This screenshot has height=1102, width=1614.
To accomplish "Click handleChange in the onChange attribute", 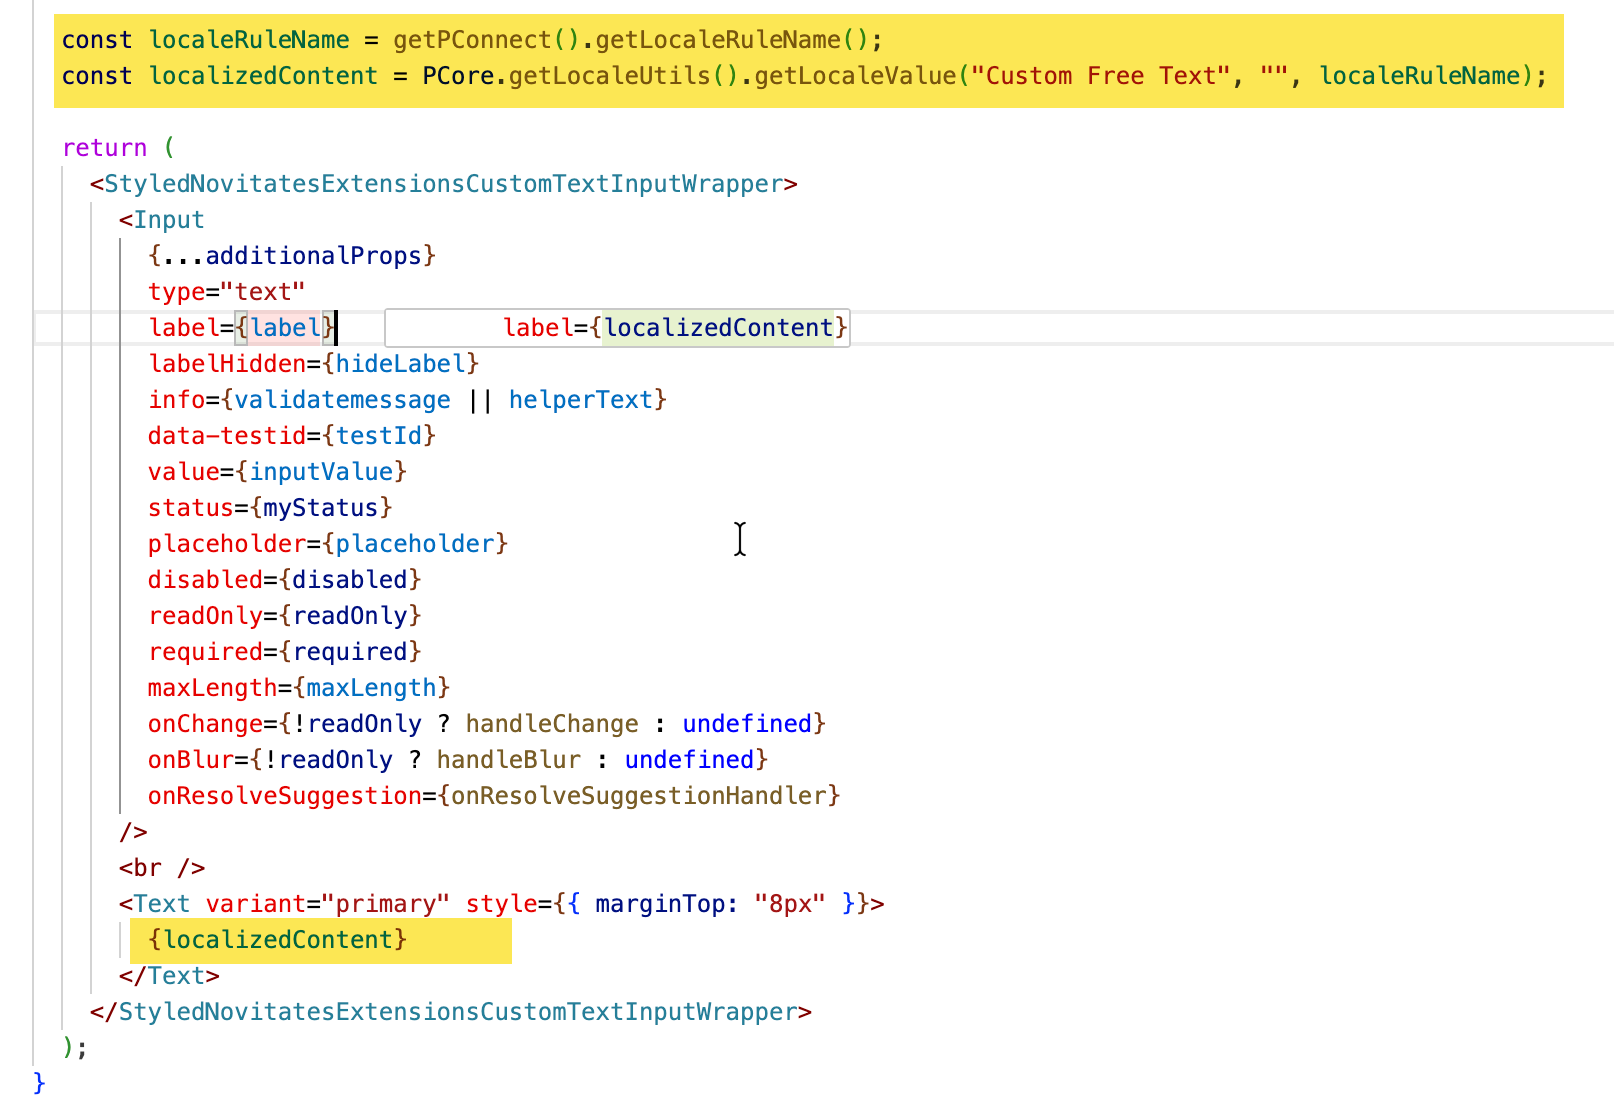I will click(x=551, y=724).
